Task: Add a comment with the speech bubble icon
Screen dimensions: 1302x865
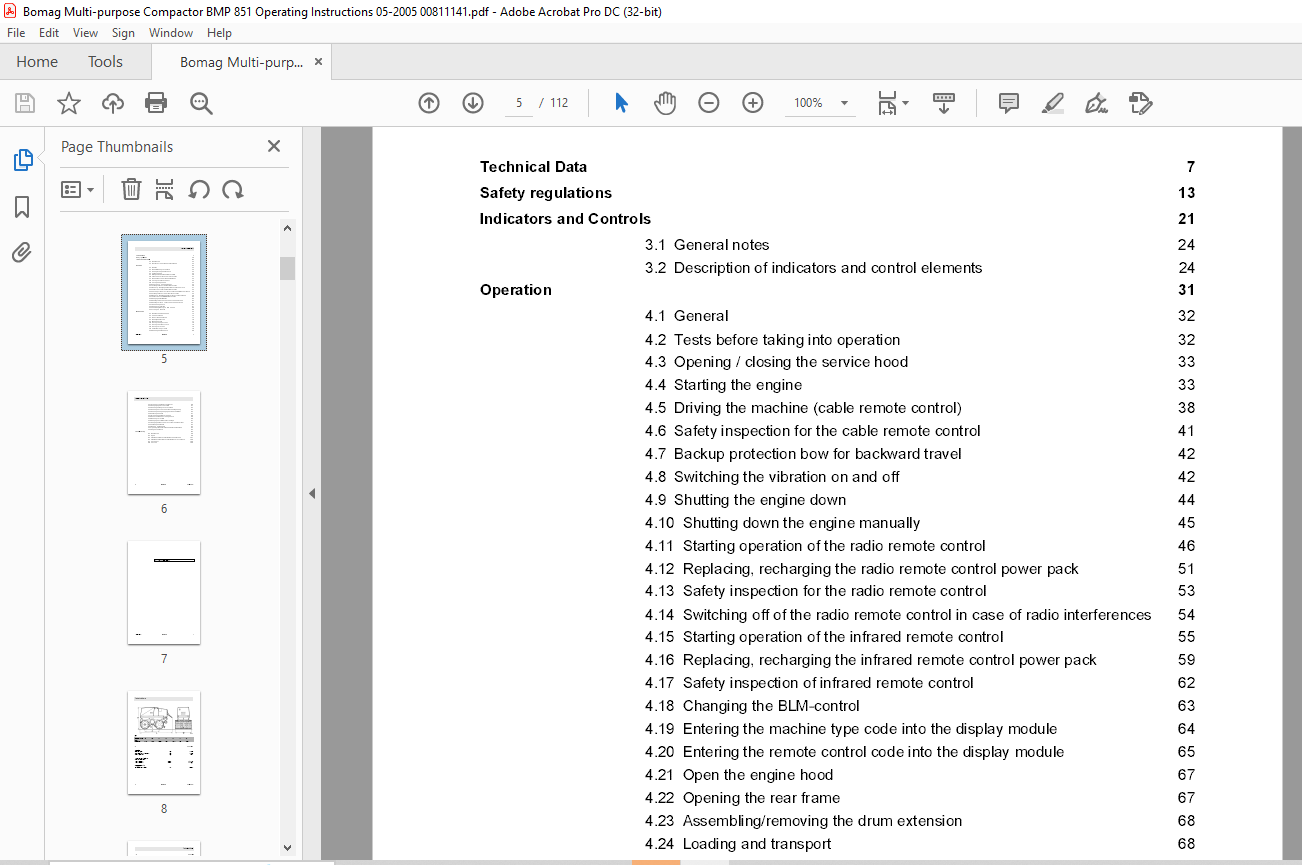Action: (x=1009, y=103)
